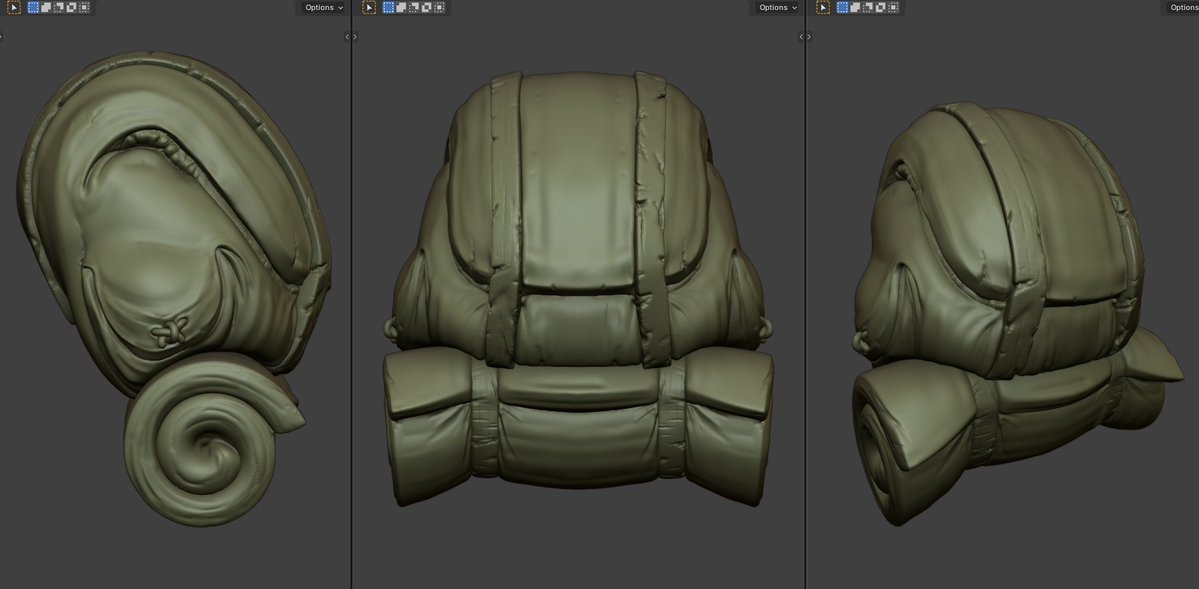Select the Tweak tool icon in the right viewport
The width and height of the screenshot is (1199, 589).
(824, 7)
